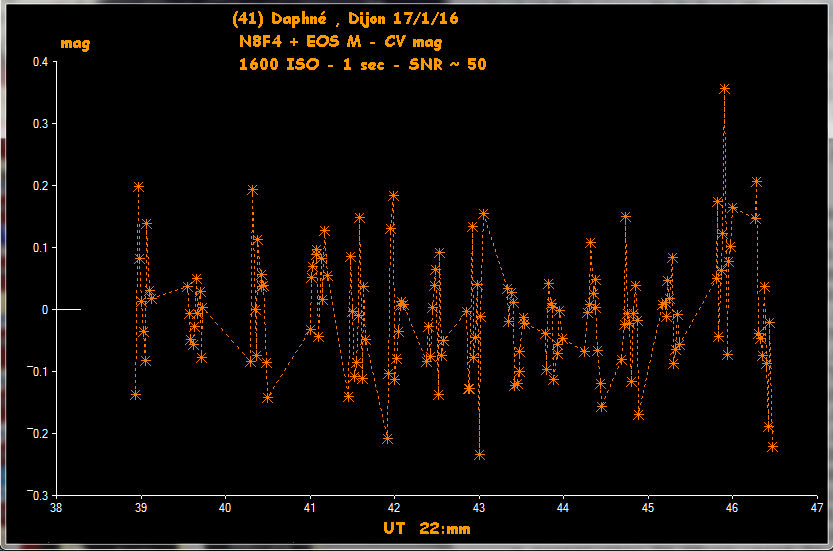Click the "UT 22:mm" x-axis label
833x551 pixels.
pos(425,527)
